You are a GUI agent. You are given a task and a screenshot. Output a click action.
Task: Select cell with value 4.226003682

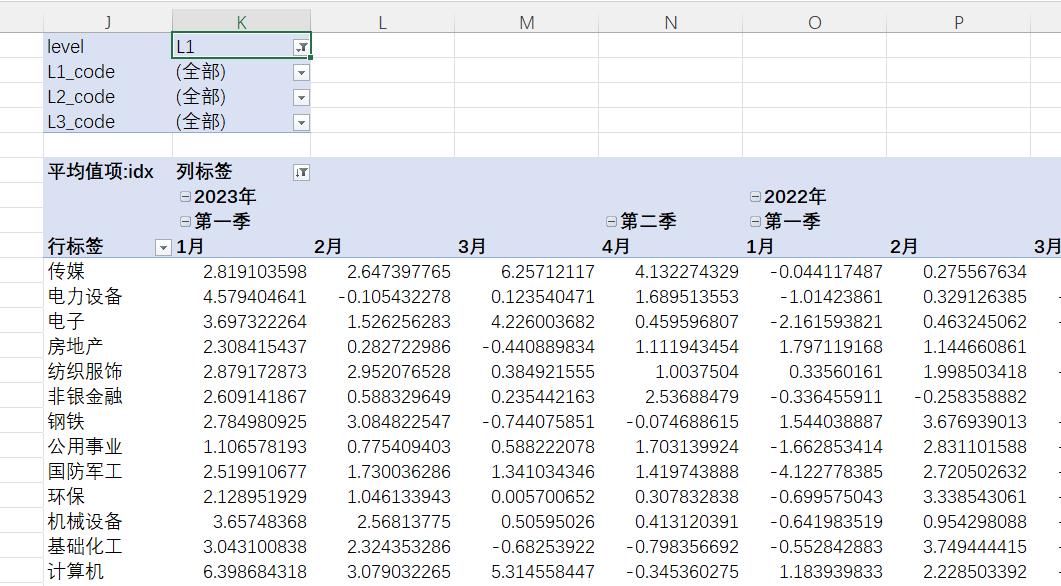(526, 321)
